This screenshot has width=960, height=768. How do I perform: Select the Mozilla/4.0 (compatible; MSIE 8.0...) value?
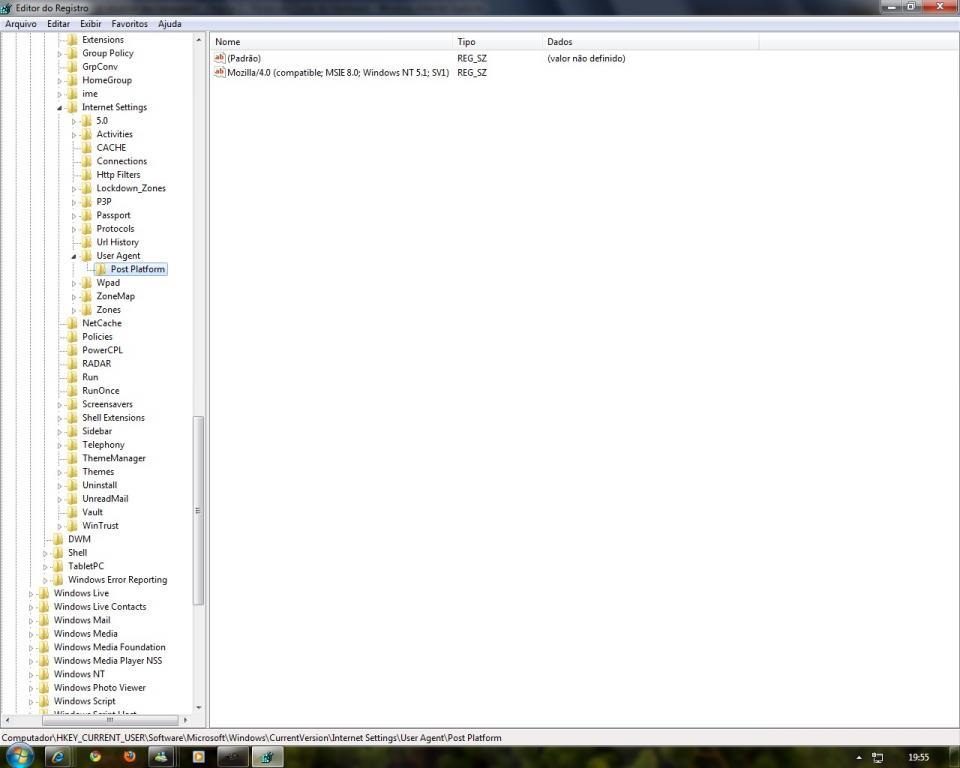click(x=338, y=72)
